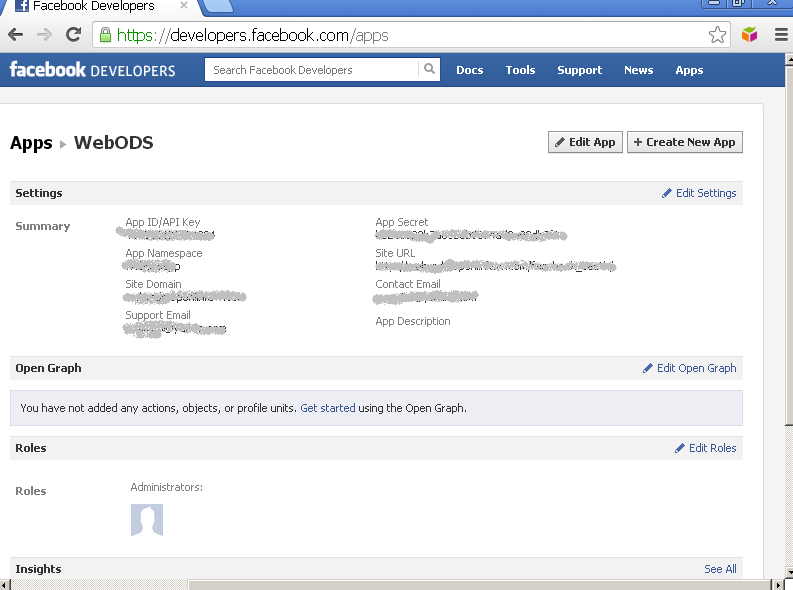793x590 pixels.
Task: Type in Search Facebook Developers field
Action: point(312,70)
